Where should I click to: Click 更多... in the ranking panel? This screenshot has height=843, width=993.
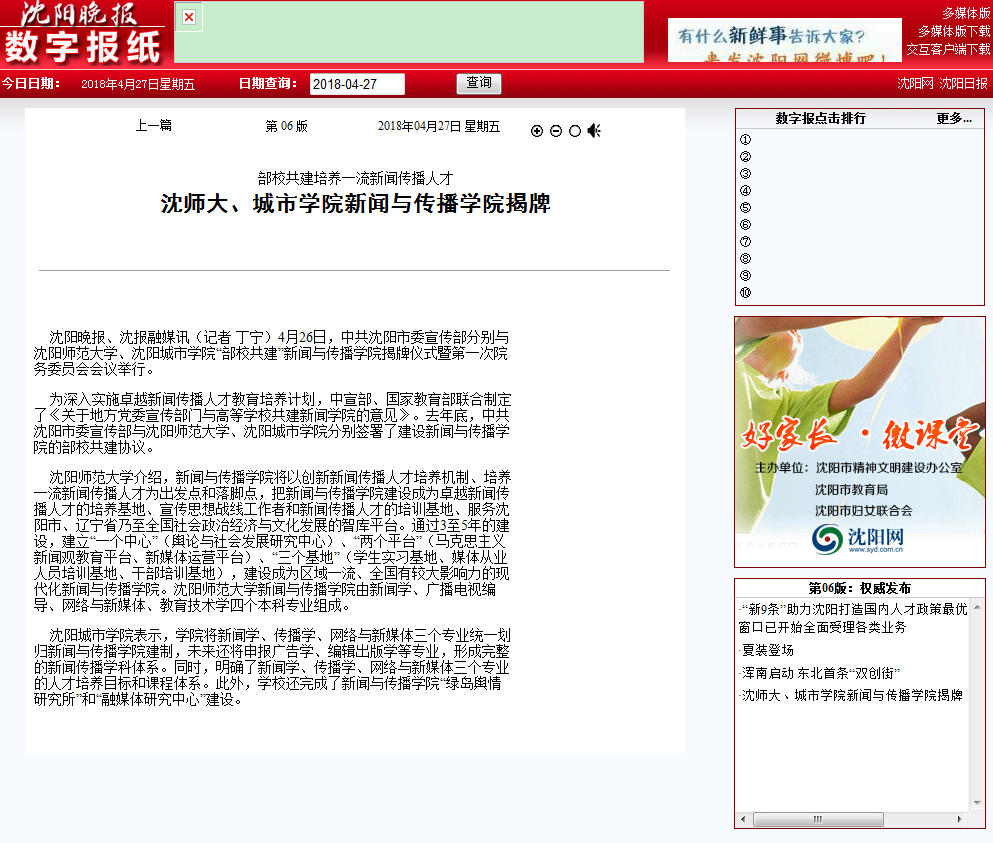pyautogui.click(x=954, y=118)
